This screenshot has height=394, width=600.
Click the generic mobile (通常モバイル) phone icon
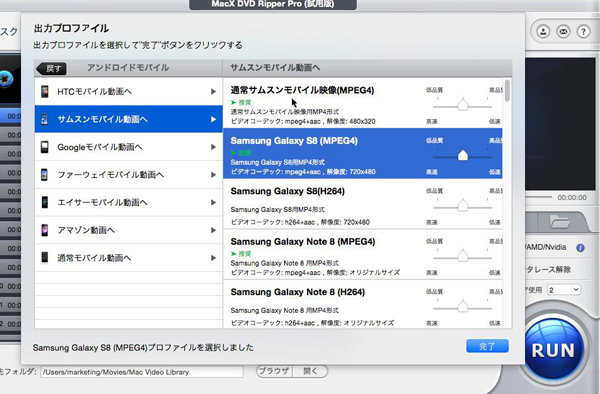tap(45, 258)
